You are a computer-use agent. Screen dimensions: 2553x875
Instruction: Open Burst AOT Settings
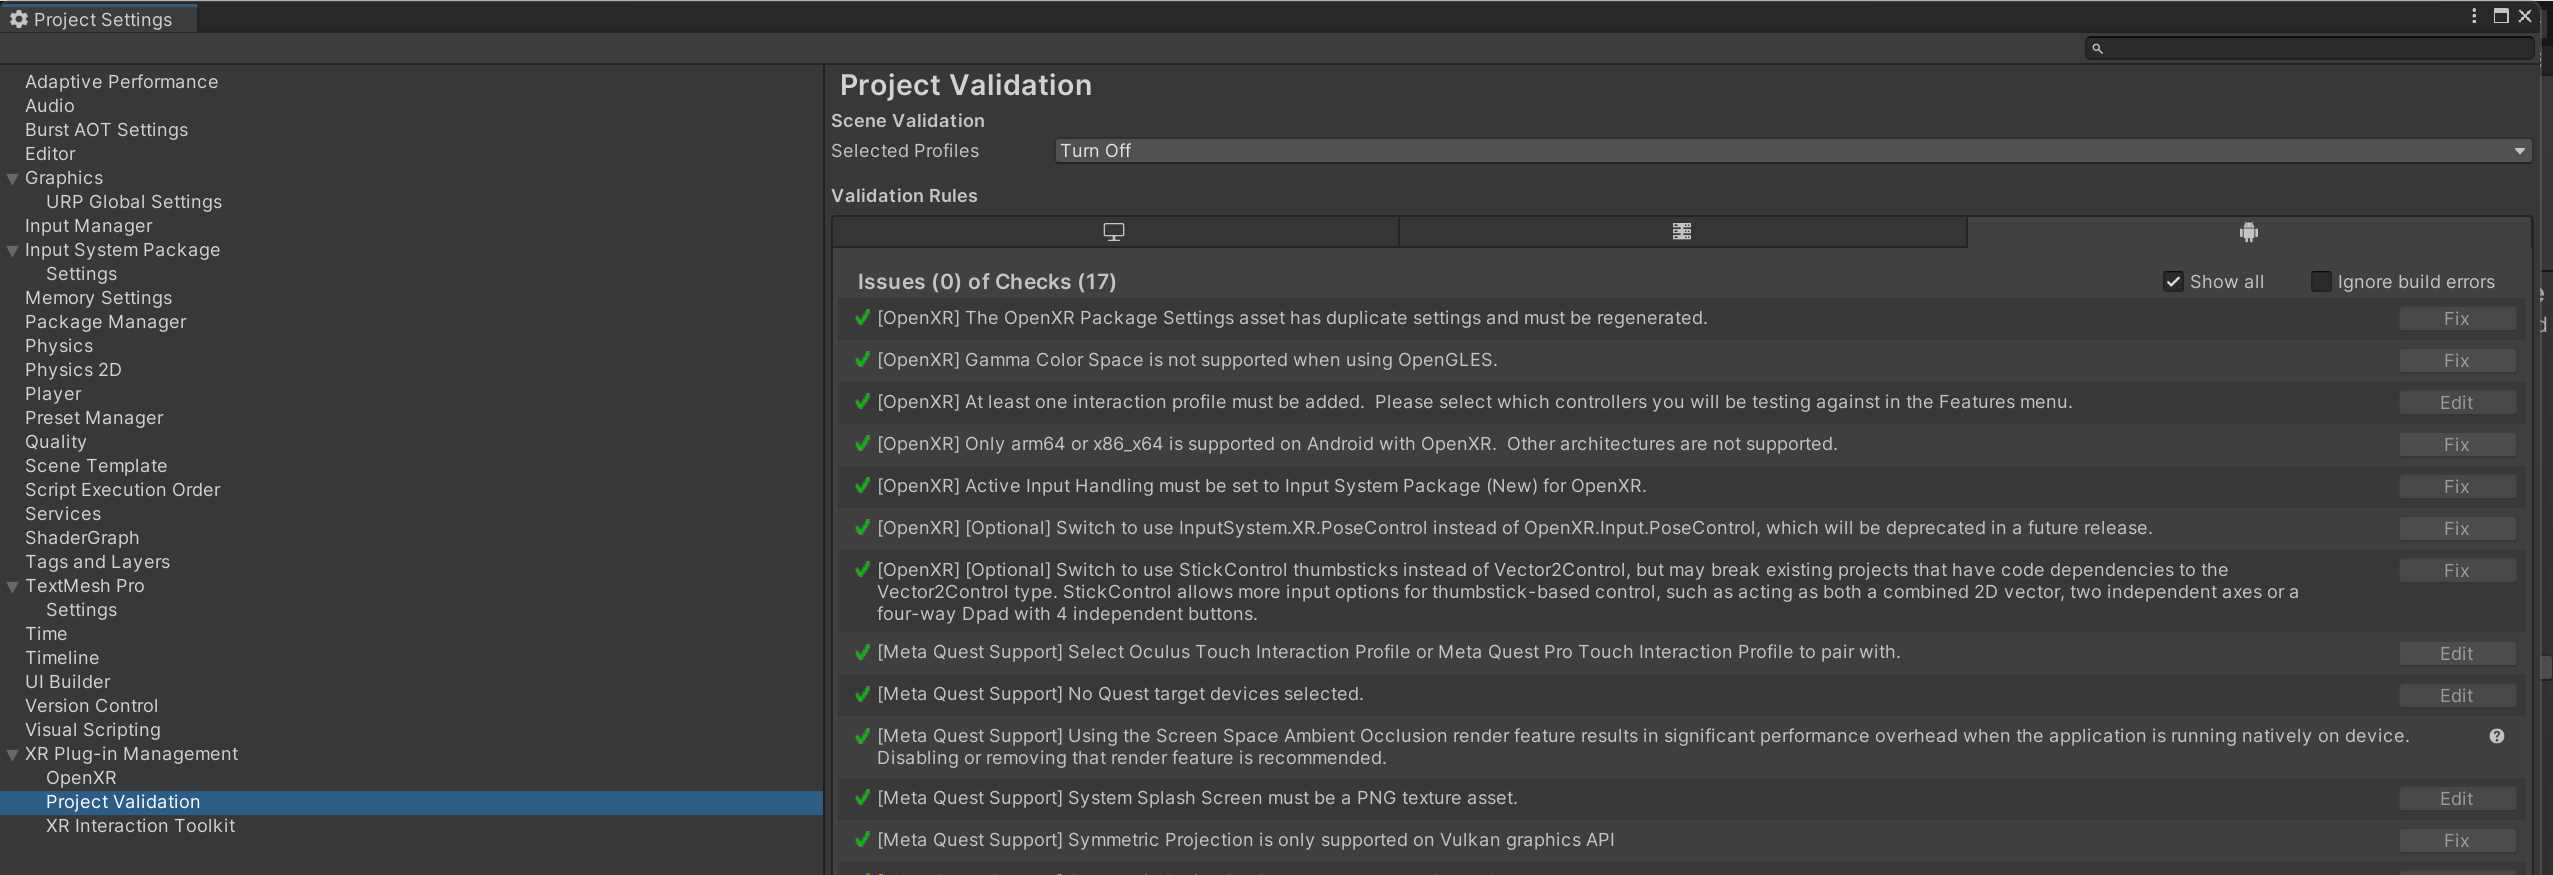point(106,130)
